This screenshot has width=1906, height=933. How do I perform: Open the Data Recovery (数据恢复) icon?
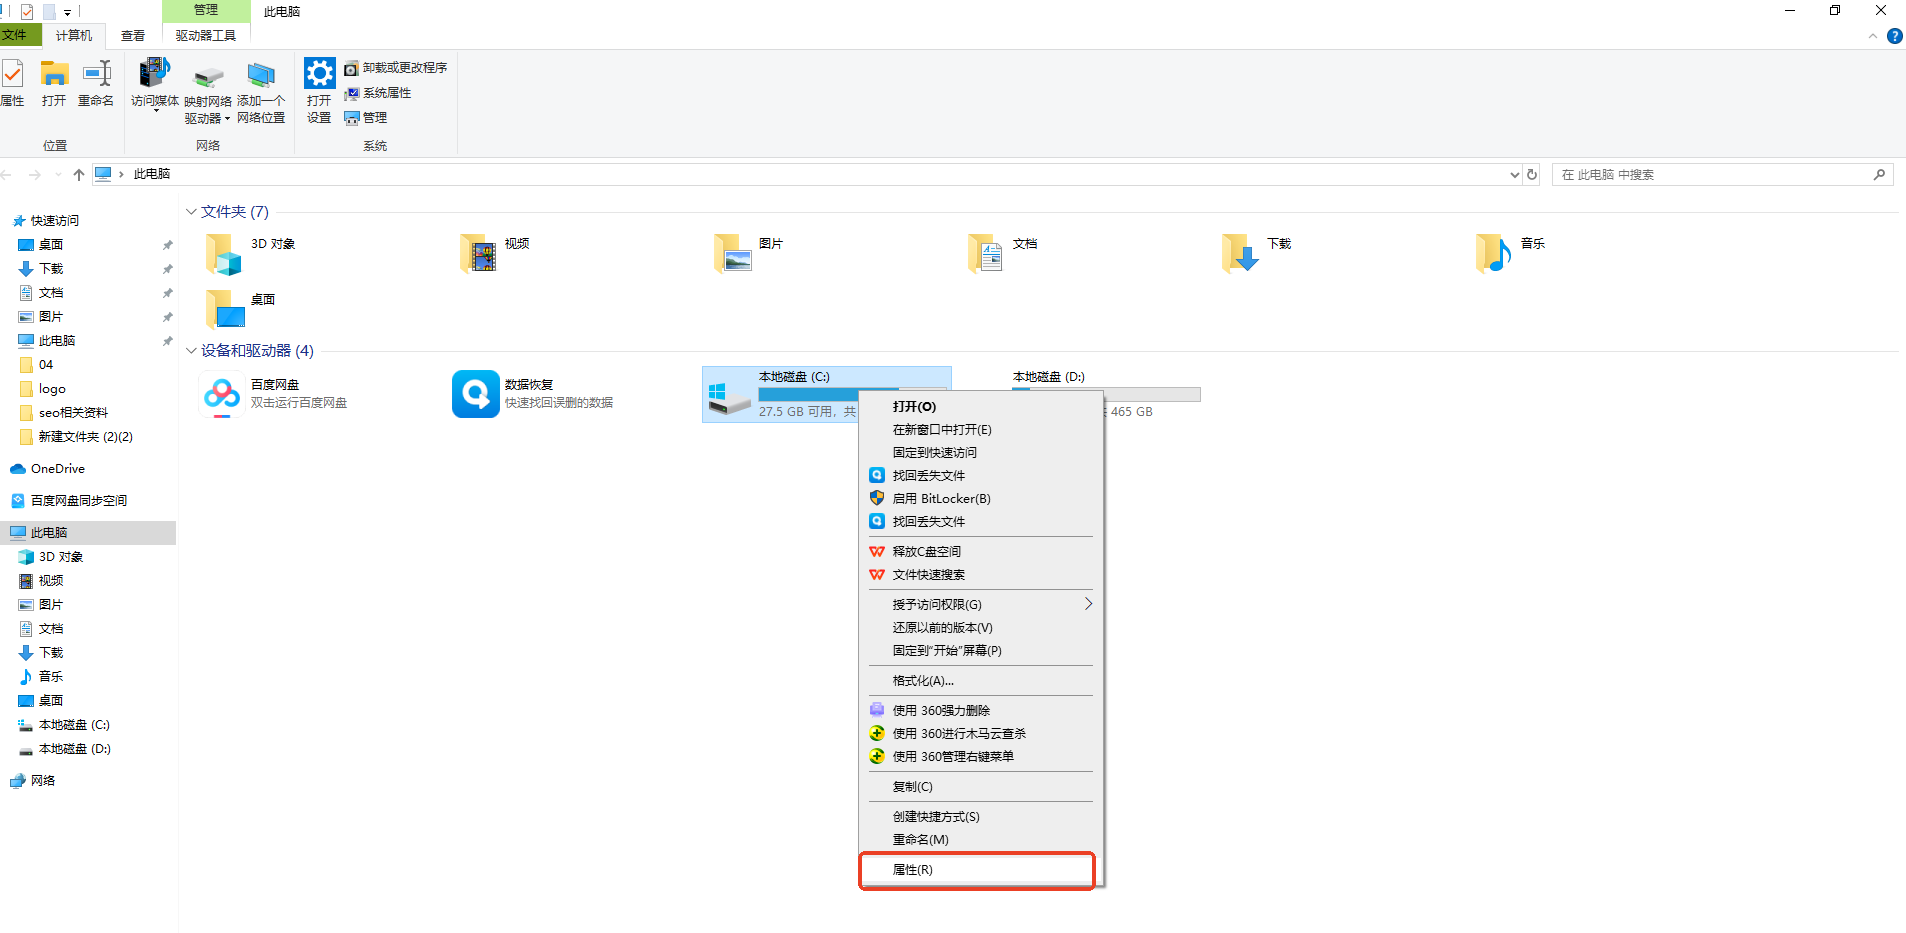point(475,394)
